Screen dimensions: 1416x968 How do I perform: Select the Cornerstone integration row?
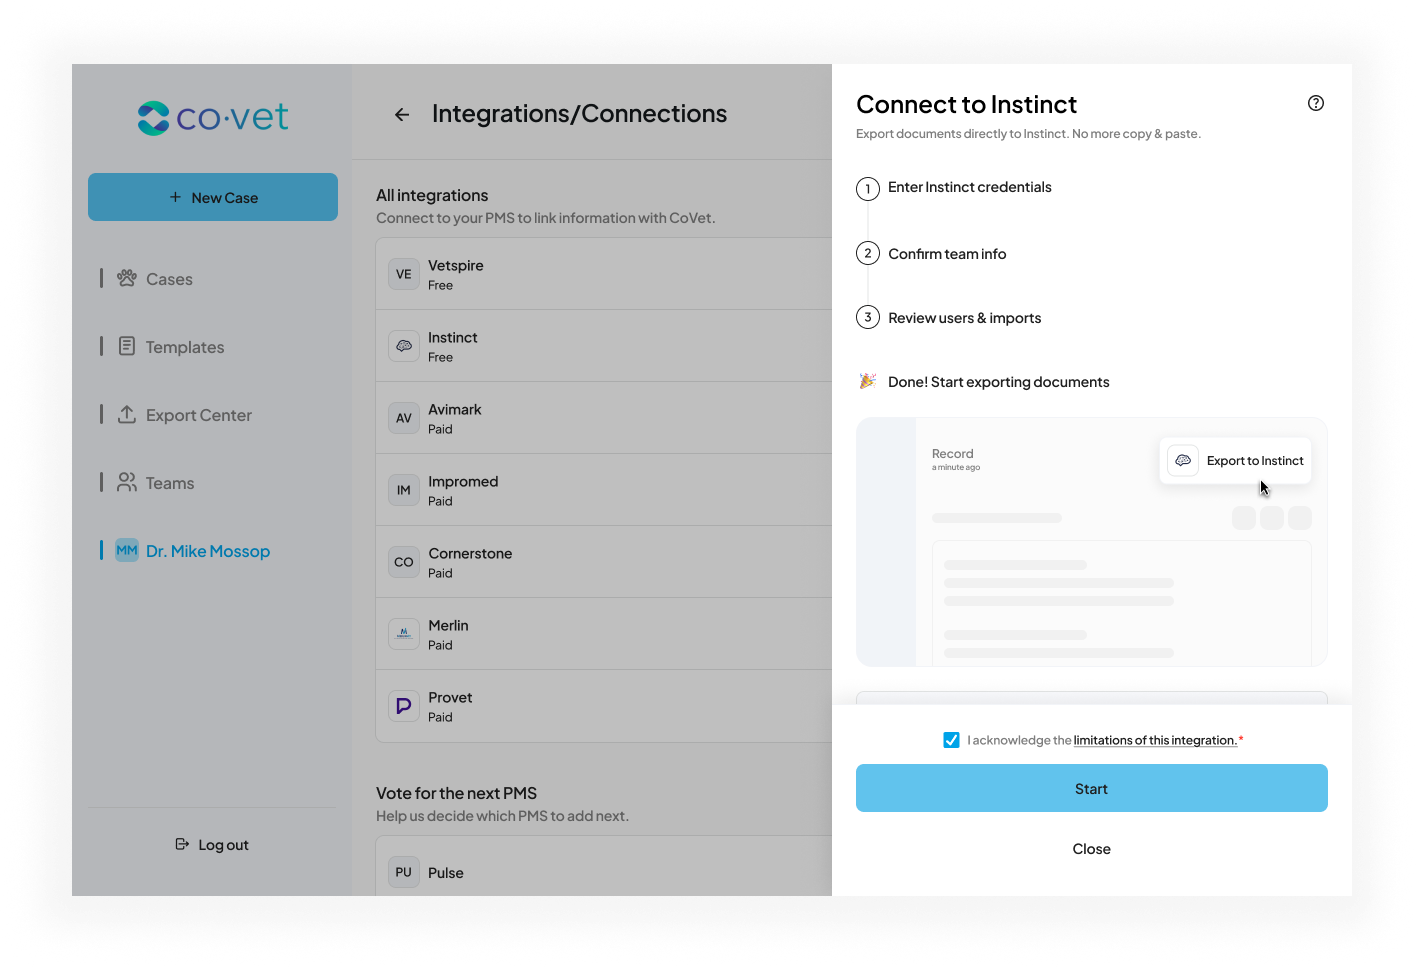point(604,562)
